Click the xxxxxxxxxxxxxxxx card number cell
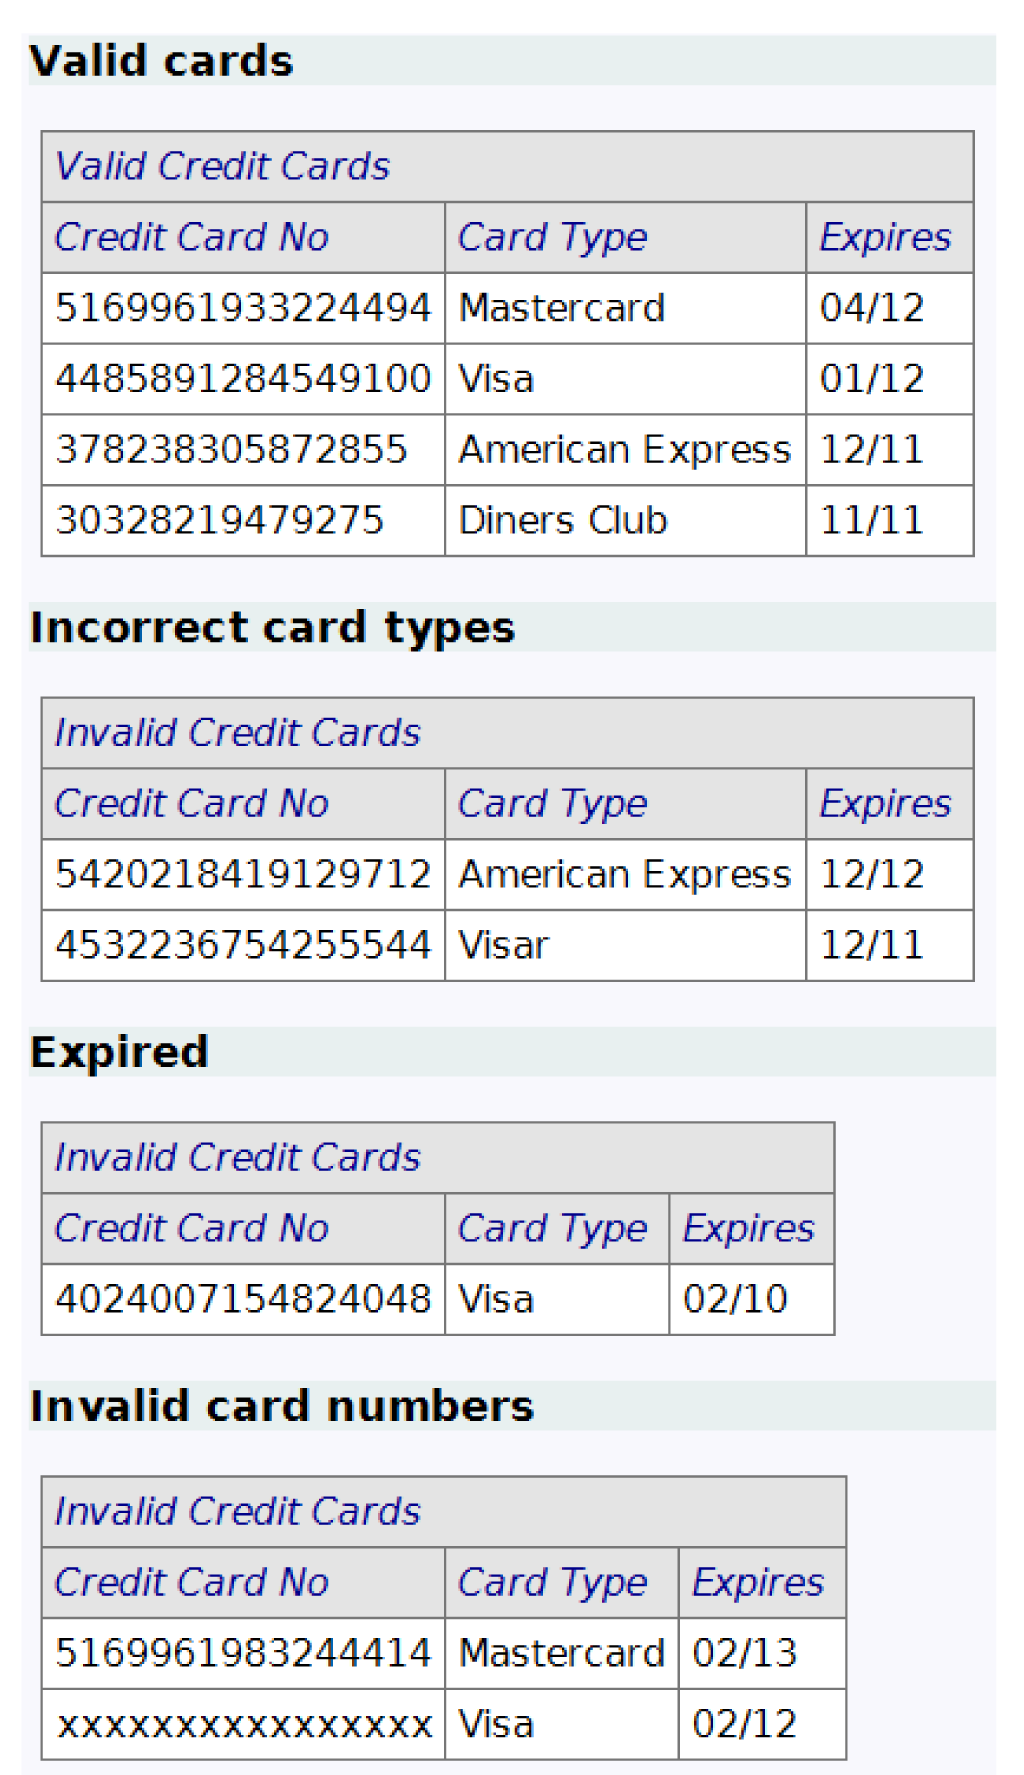The height and width of the screenshot is (1775, 1024). [x=243, y=1725]
